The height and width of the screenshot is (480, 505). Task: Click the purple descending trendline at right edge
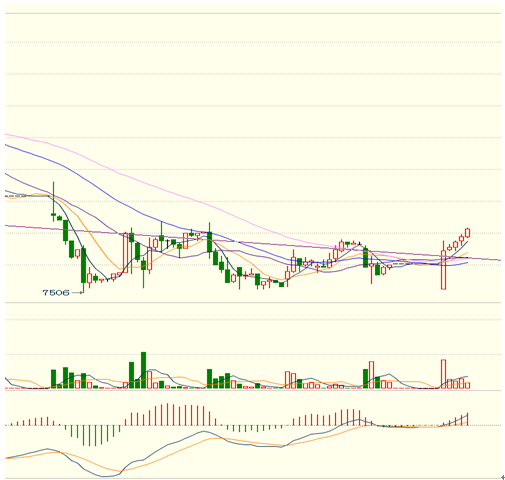pyautogui.click(x=498, y=260)
